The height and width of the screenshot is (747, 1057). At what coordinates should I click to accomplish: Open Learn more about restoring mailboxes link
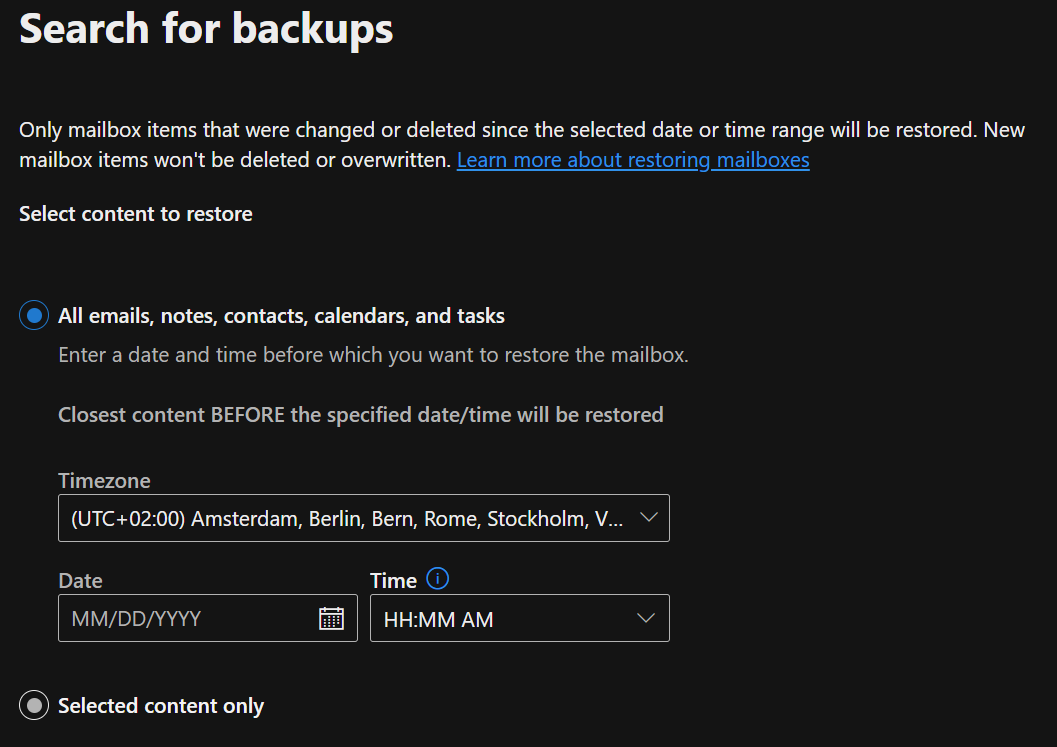click(633, 160)
